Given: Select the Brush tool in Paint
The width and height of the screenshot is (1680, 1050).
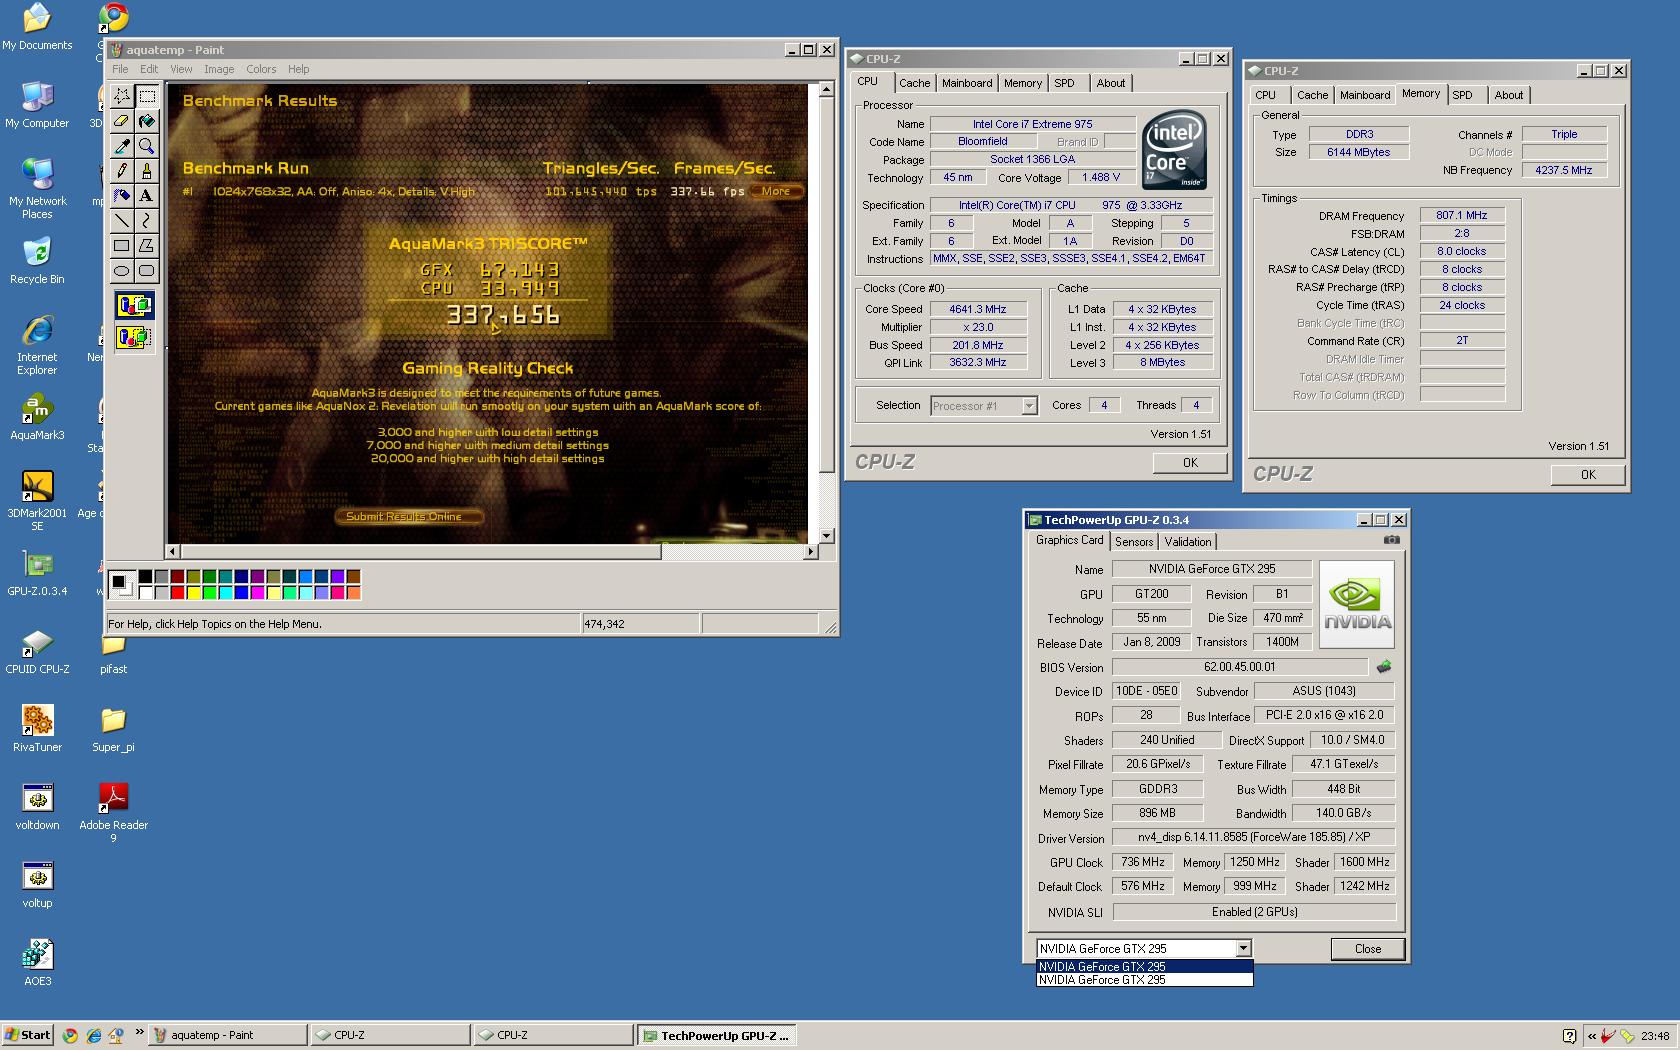Looking at the screenshot, I should 147,171.
